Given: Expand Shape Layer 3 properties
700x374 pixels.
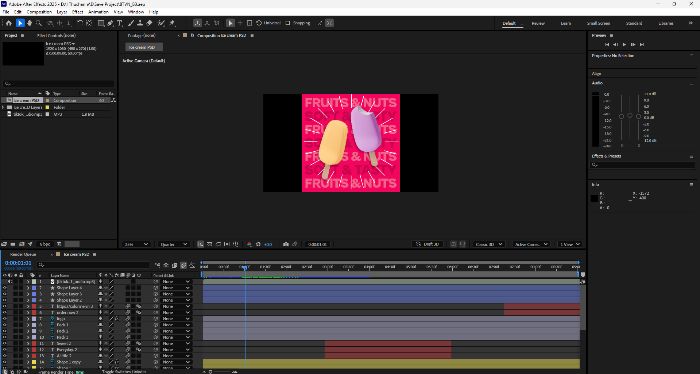Looking at the screenshot, I should pyautogui.click(x=28, y=294).
